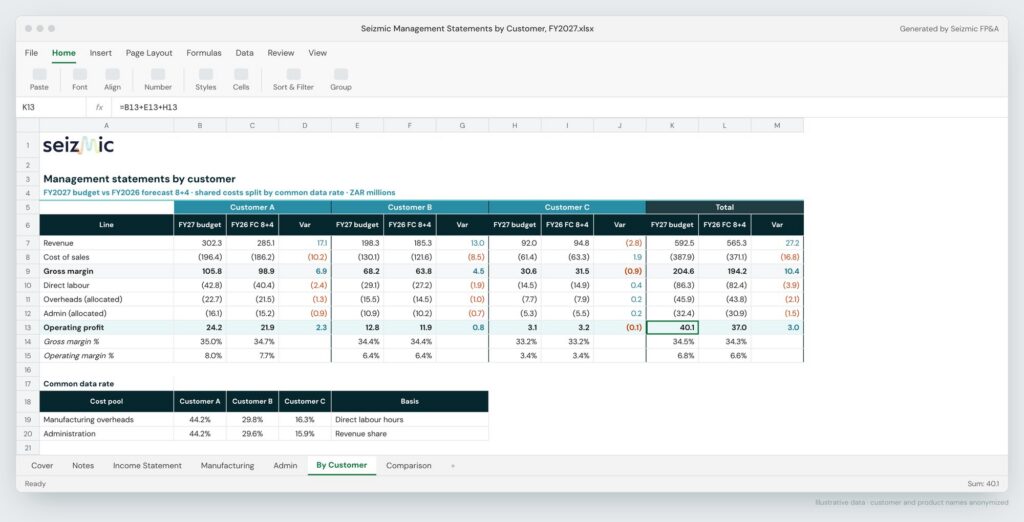Select row header 7
The height and width of the screenshot is (522, 1024).
(x=28, y=243)
